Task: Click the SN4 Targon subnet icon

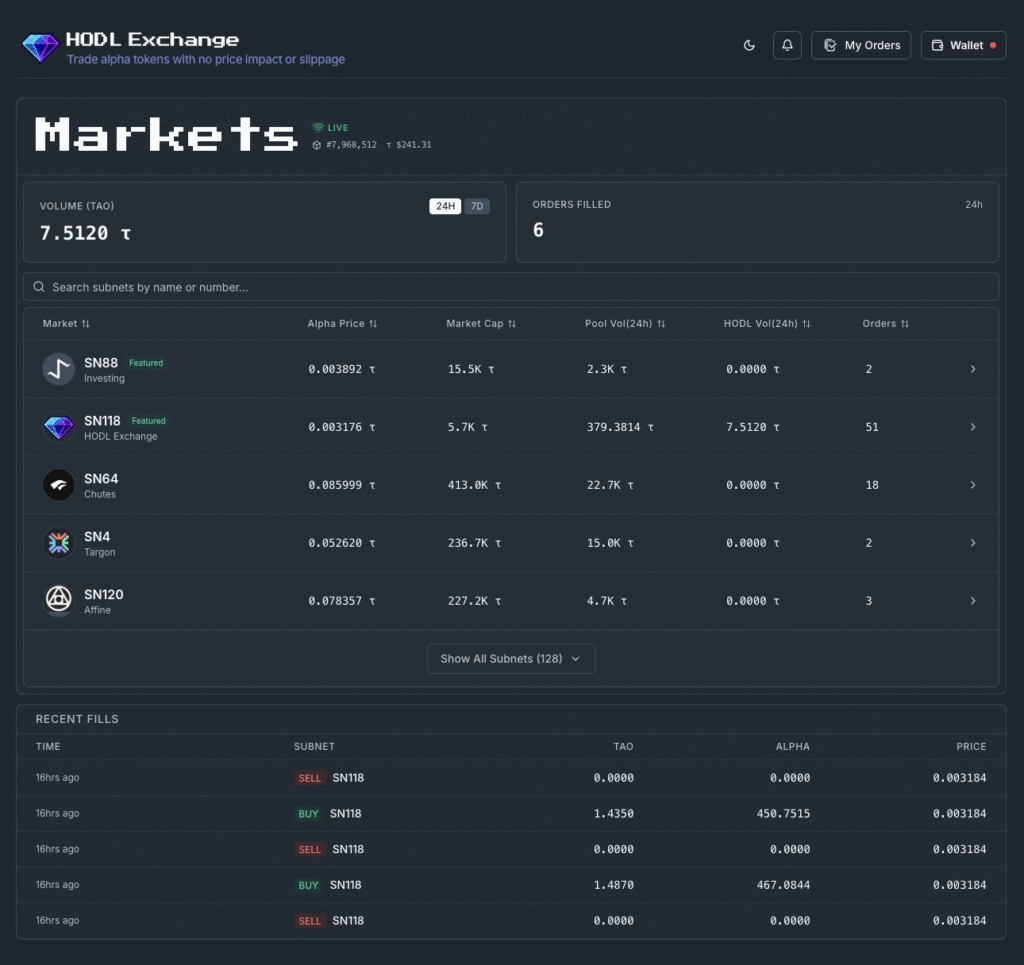Action: pyautogui.click(x=59, y=543)
